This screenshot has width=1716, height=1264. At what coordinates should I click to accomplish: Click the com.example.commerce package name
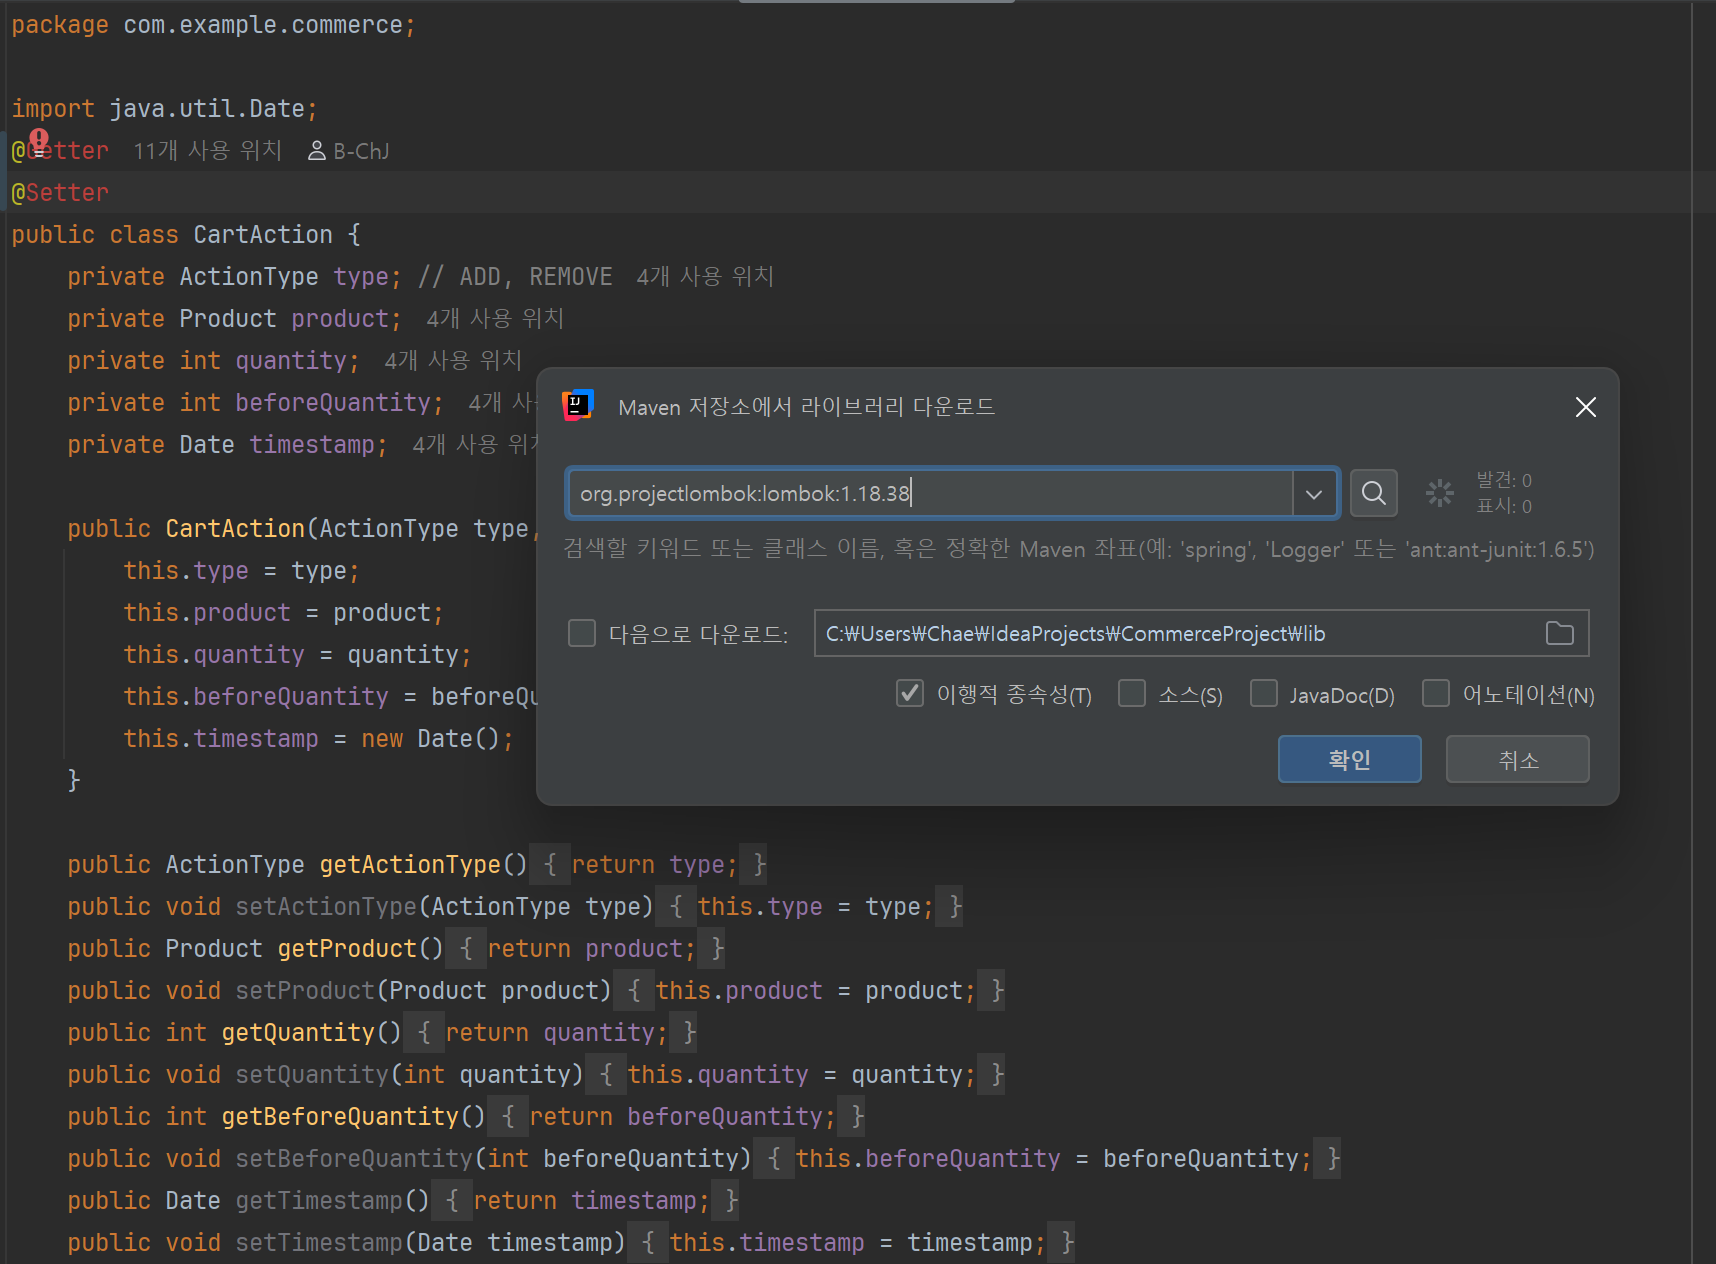coord(263,25)
